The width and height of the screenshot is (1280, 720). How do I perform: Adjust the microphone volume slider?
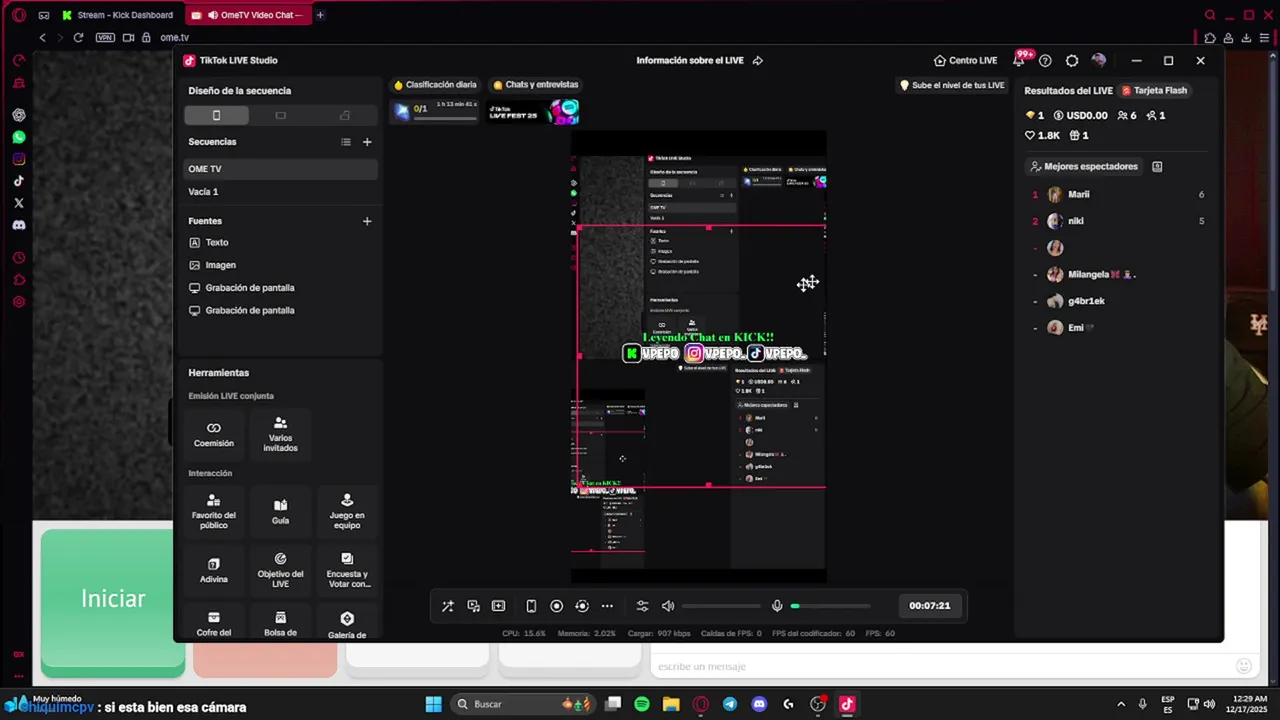(x=831, y=606)
